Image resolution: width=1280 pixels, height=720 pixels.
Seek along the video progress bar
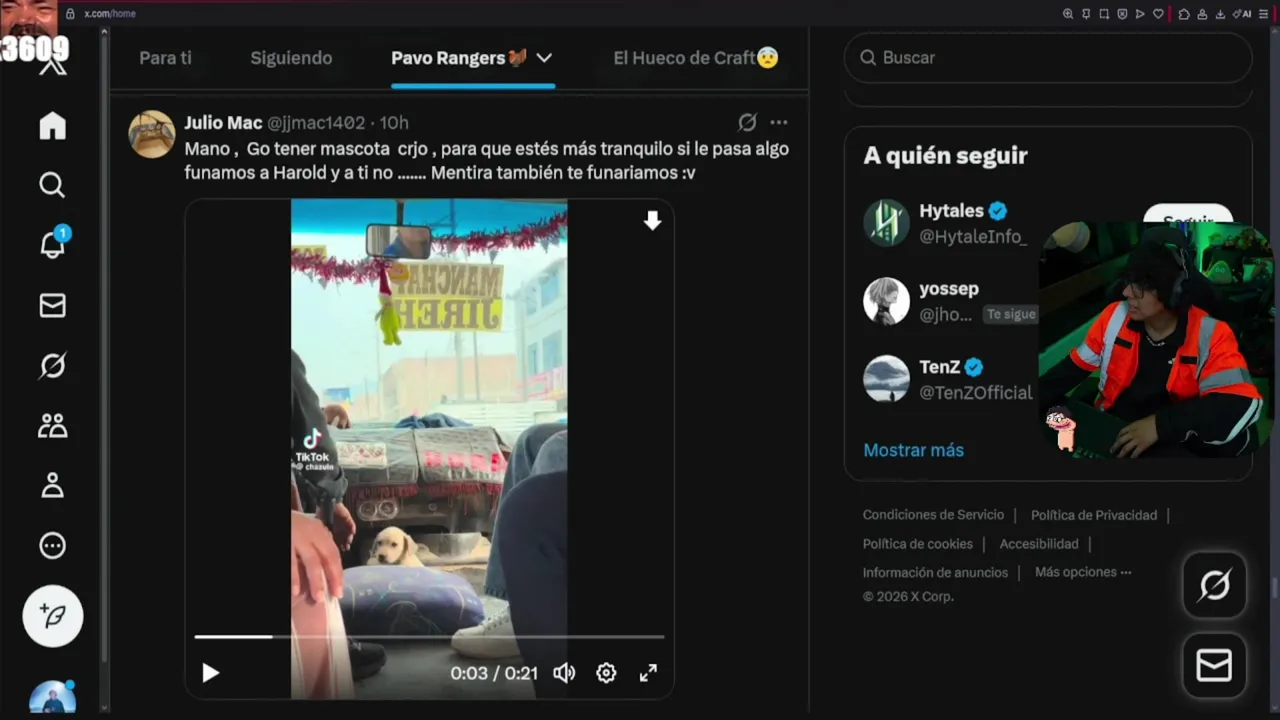(x=429, y=636)
